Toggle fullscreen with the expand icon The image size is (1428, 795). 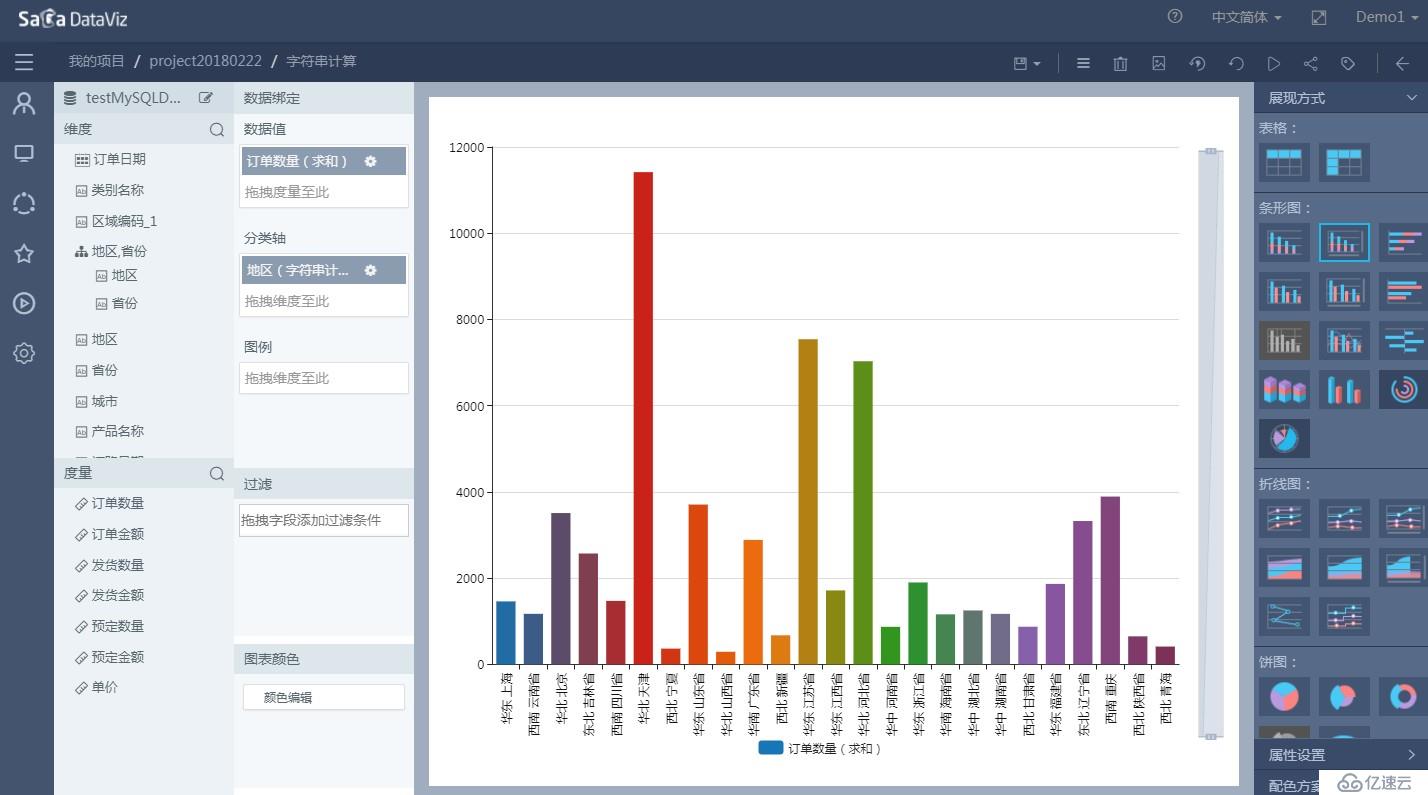(1319, 17)
